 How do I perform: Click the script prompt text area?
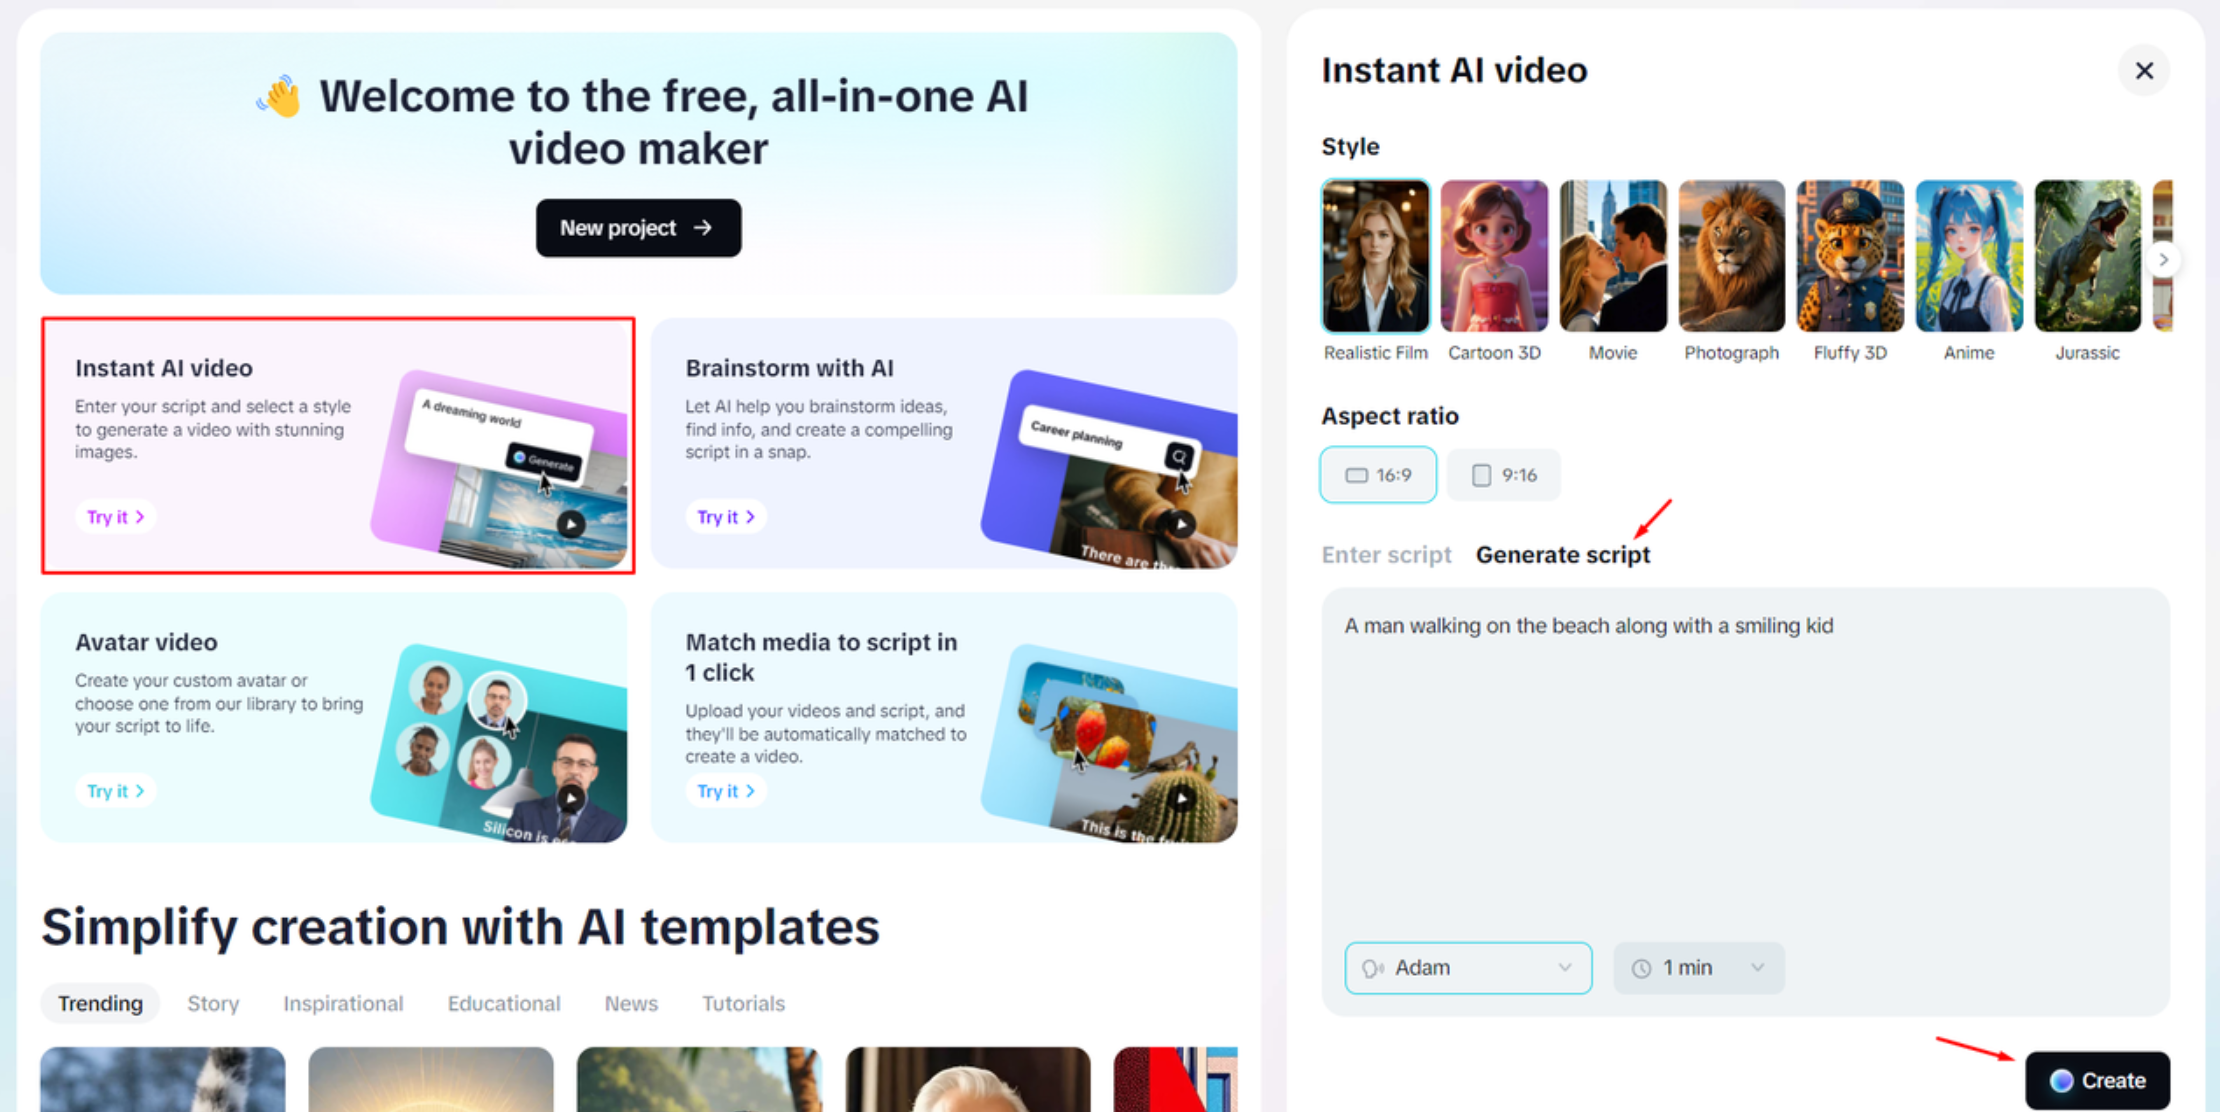[1744, 760]
